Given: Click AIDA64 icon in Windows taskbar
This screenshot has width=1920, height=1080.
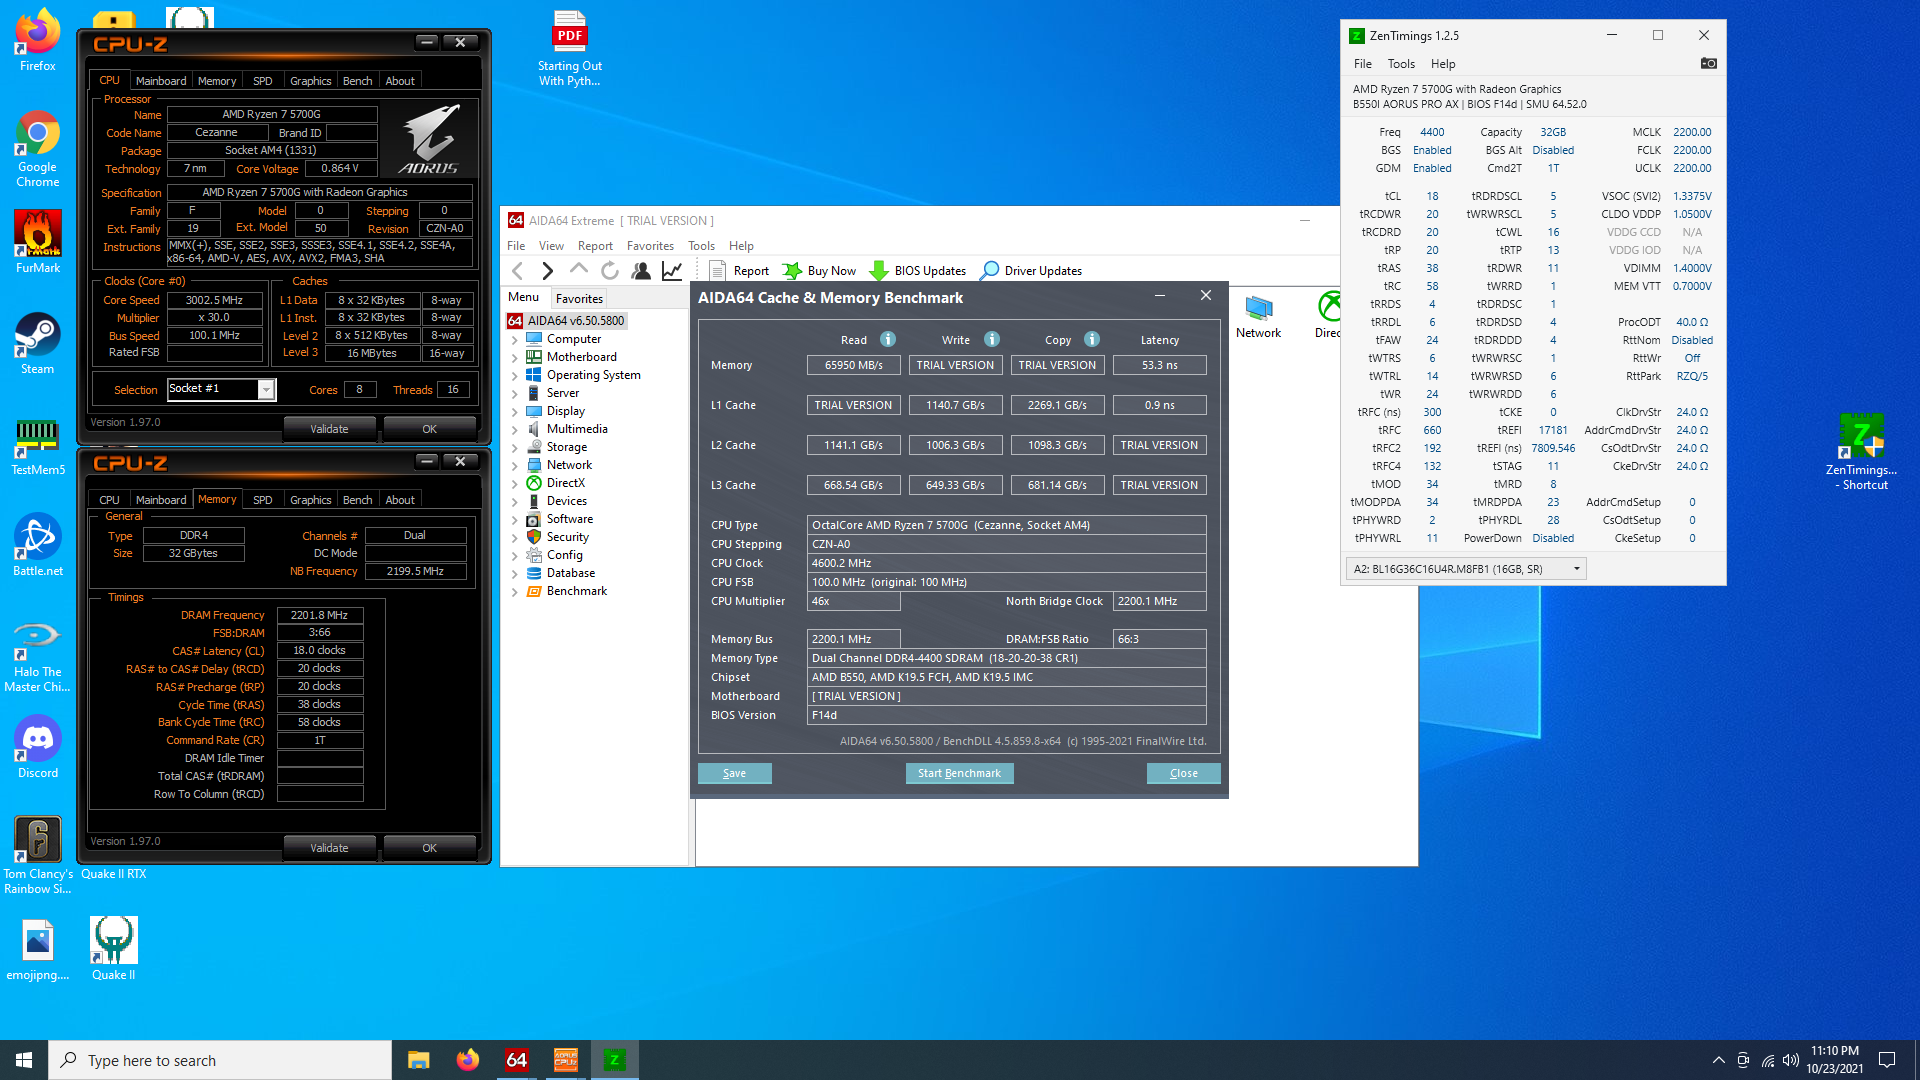Looking at the screenshot, I should [517, 1060].
